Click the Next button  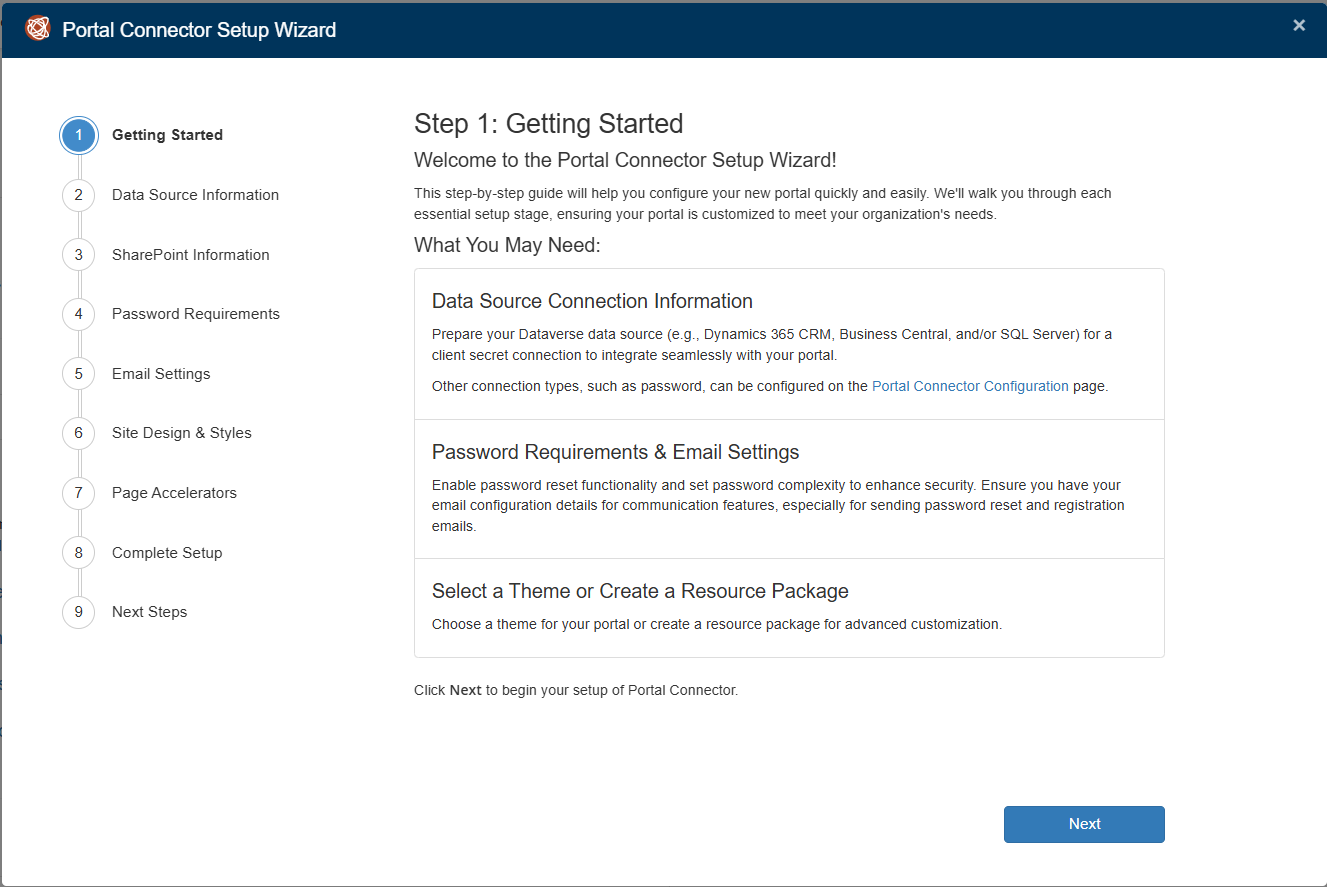click(1084, 824)
